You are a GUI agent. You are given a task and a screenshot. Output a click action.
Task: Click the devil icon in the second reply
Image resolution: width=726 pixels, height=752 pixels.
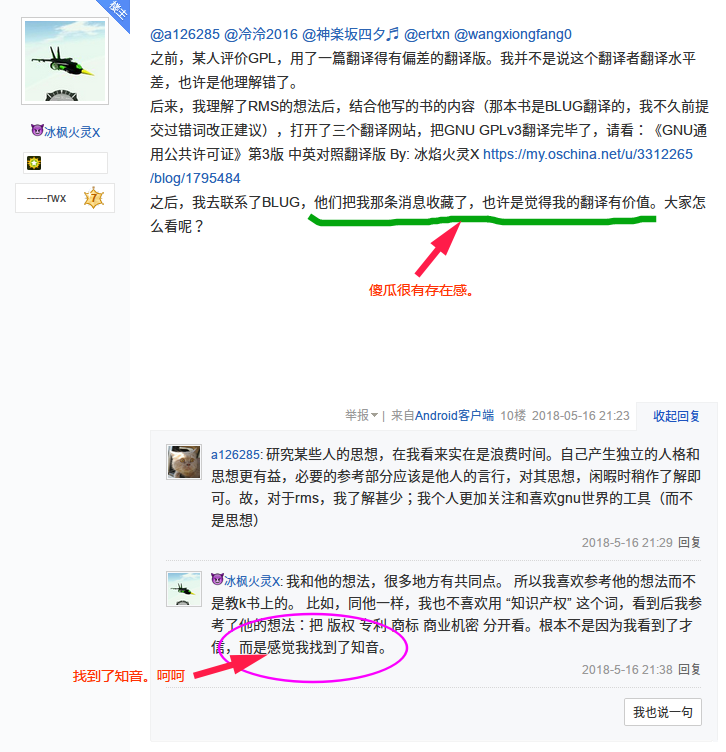pyautogui.click(x=217, y=579)
